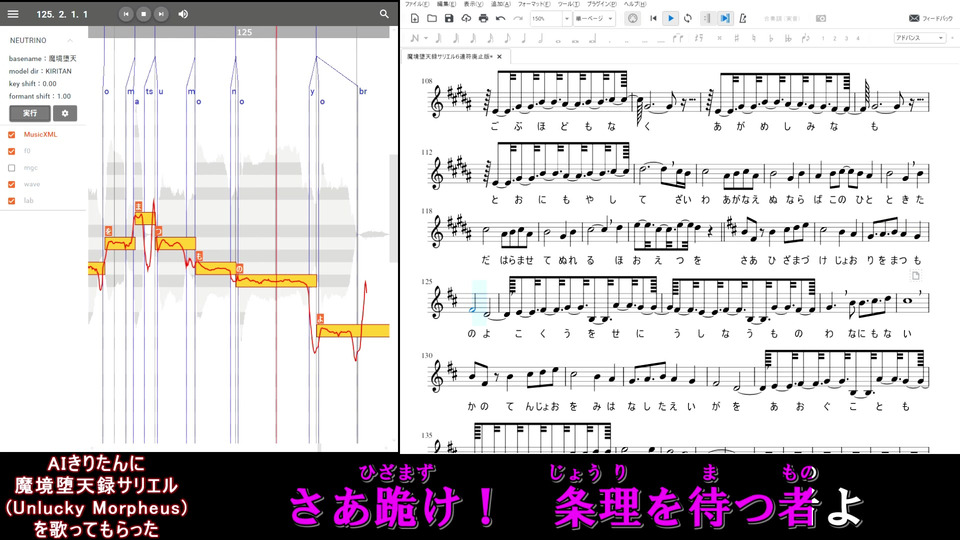Click the 実行 run button

29,113
